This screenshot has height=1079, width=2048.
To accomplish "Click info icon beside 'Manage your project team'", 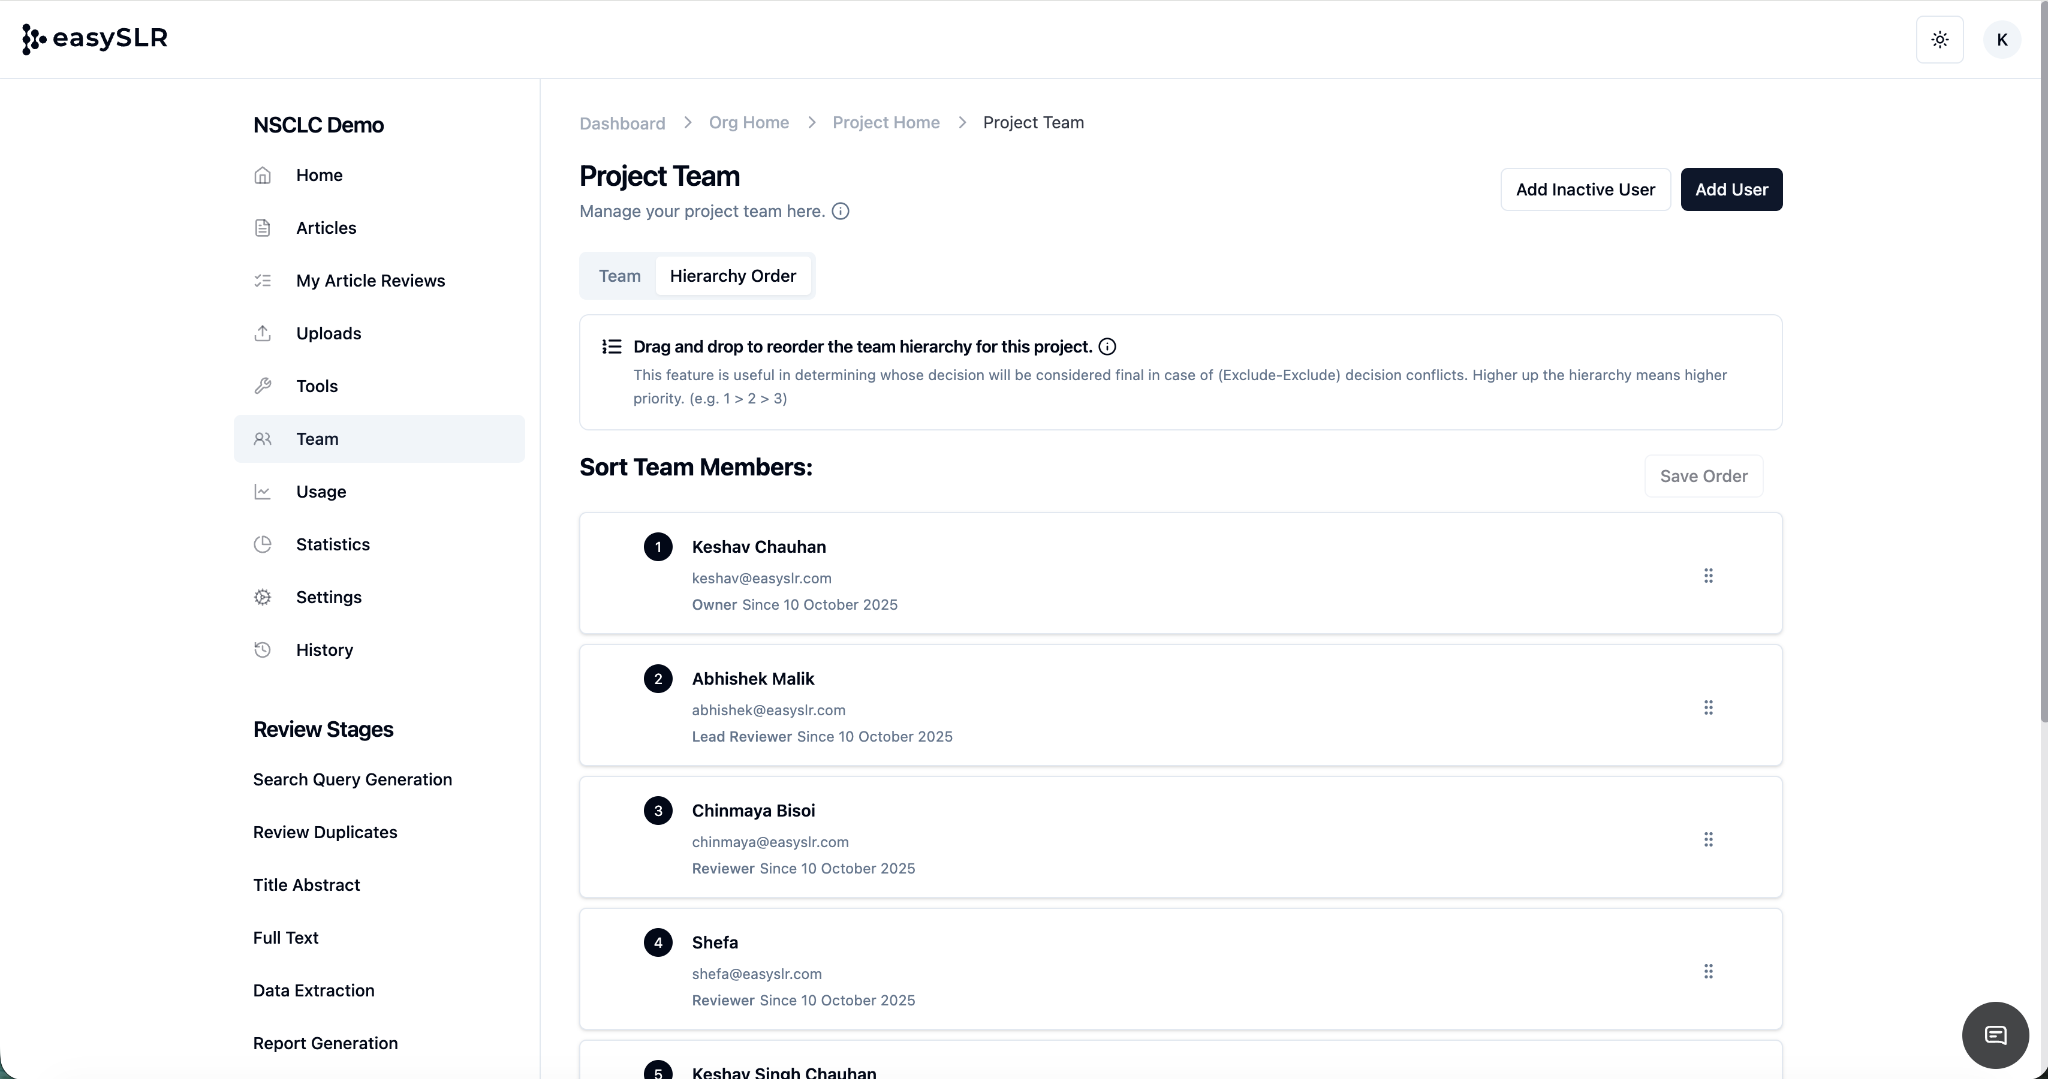I will pyautogui.click(x=841, y=211).
